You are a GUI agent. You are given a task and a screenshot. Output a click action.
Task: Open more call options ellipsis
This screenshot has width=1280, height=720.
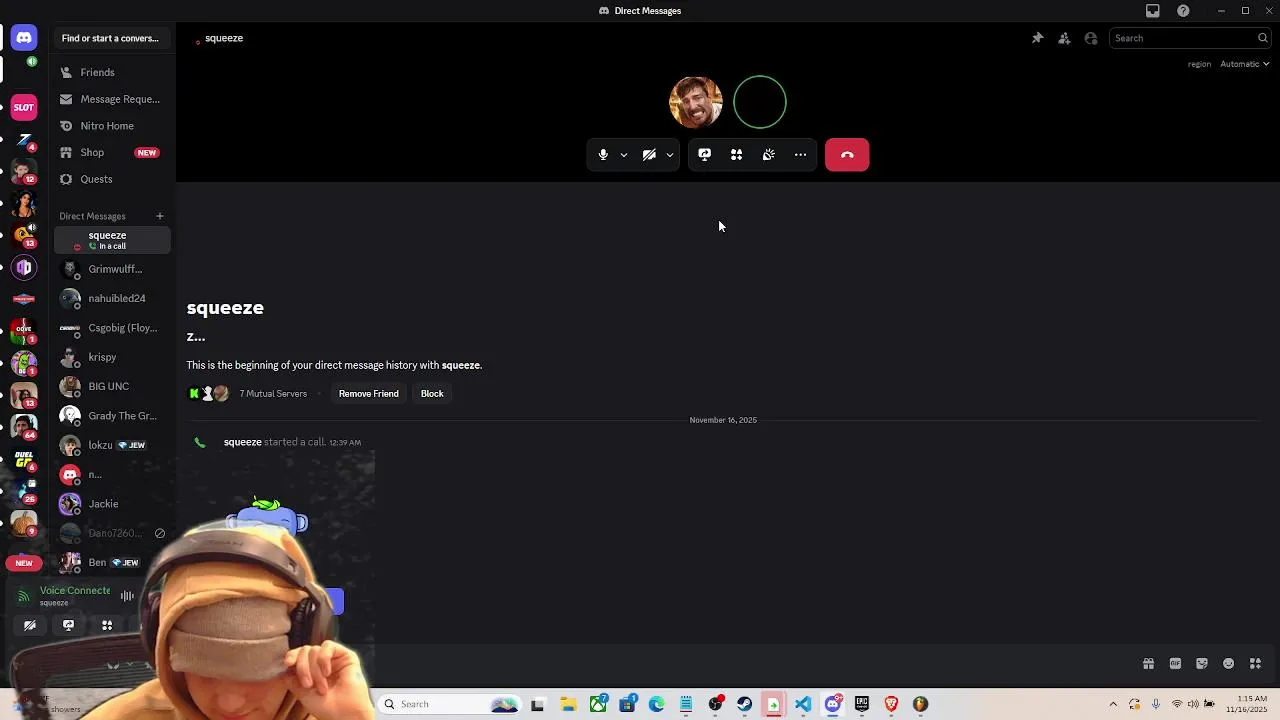tap(800, 155)
